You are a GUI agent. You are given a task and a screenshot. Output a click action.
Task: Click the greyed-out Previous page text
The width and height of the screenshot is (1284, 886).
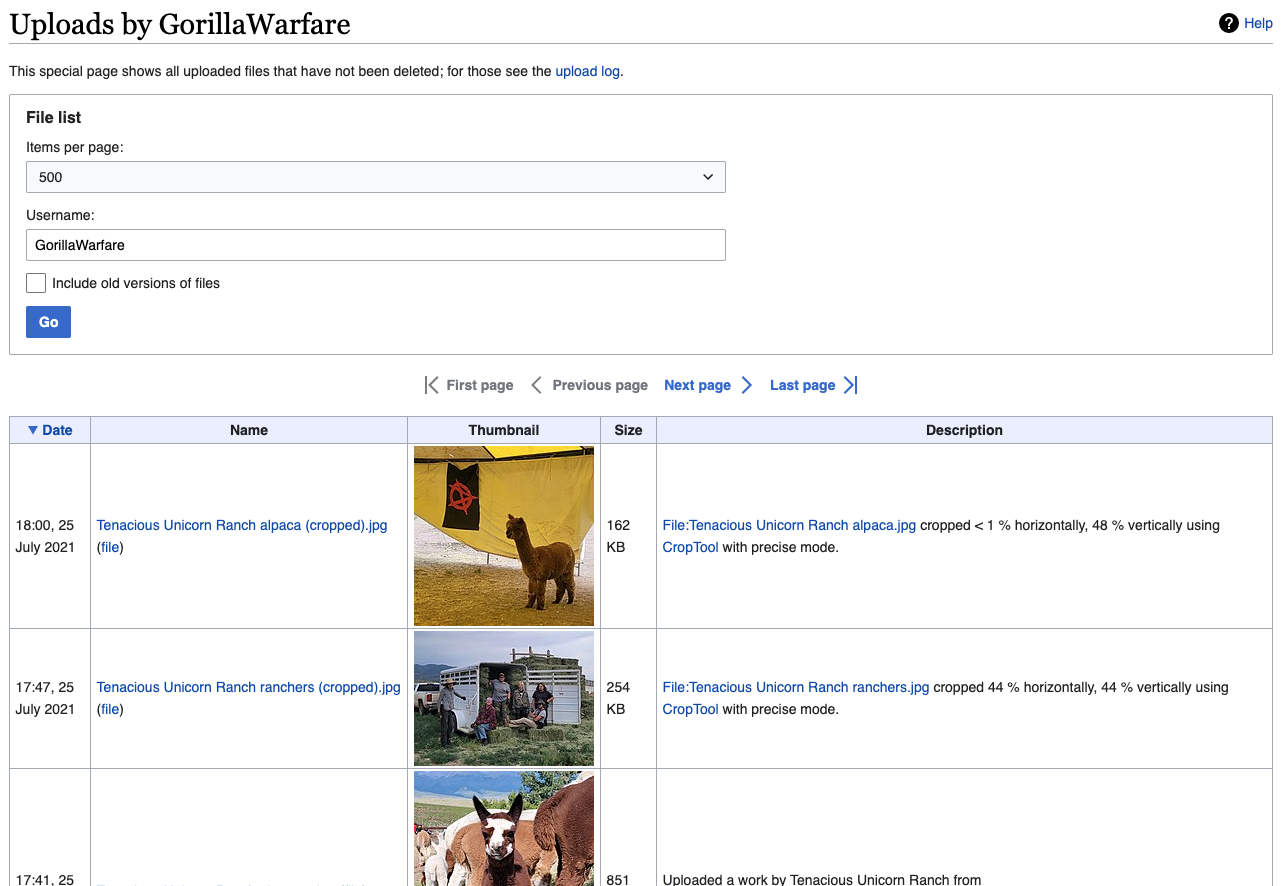(600, 385)
